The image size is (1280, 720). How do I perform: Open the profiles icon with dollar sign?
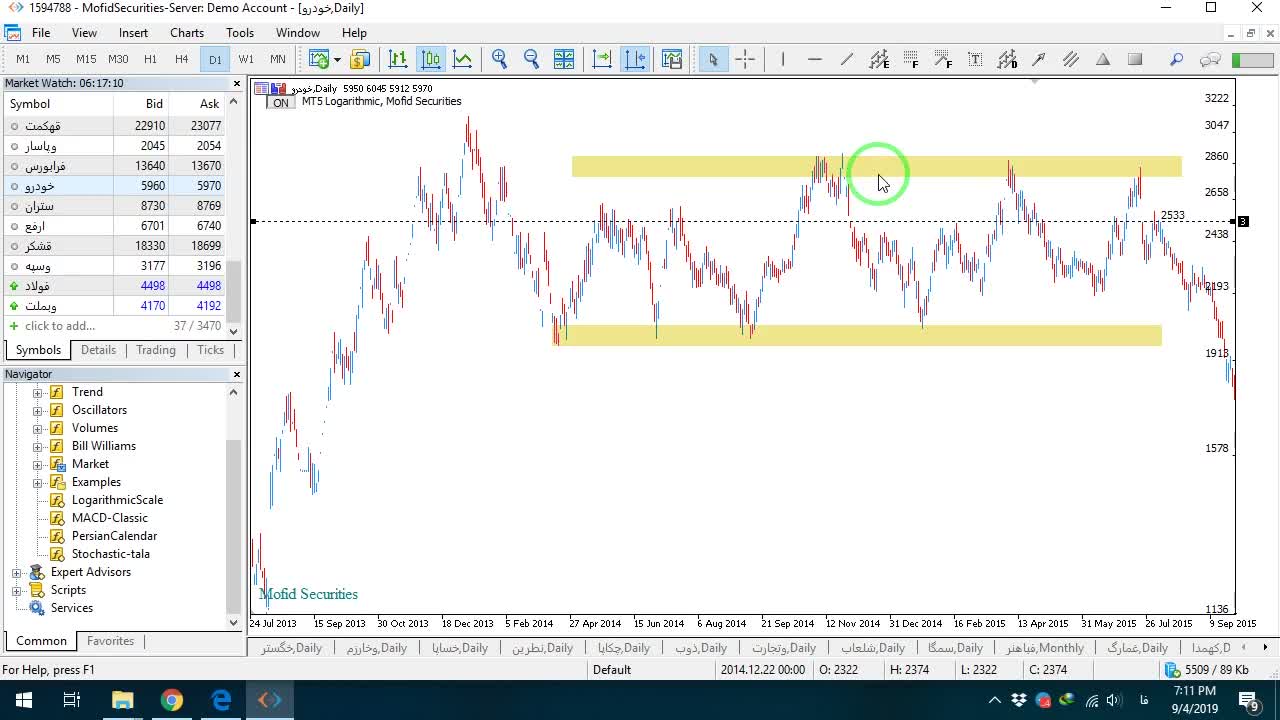click(x=360, y=60)
